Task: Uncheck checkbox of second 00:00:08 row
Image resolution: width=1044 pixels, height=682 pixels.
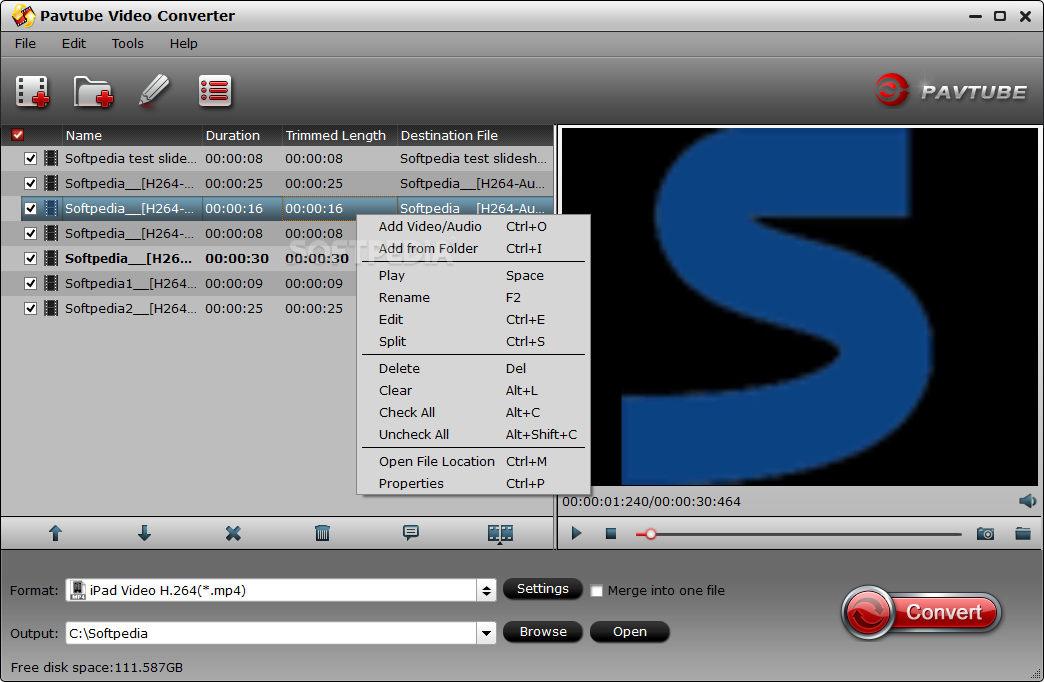Action: (30, 233)
